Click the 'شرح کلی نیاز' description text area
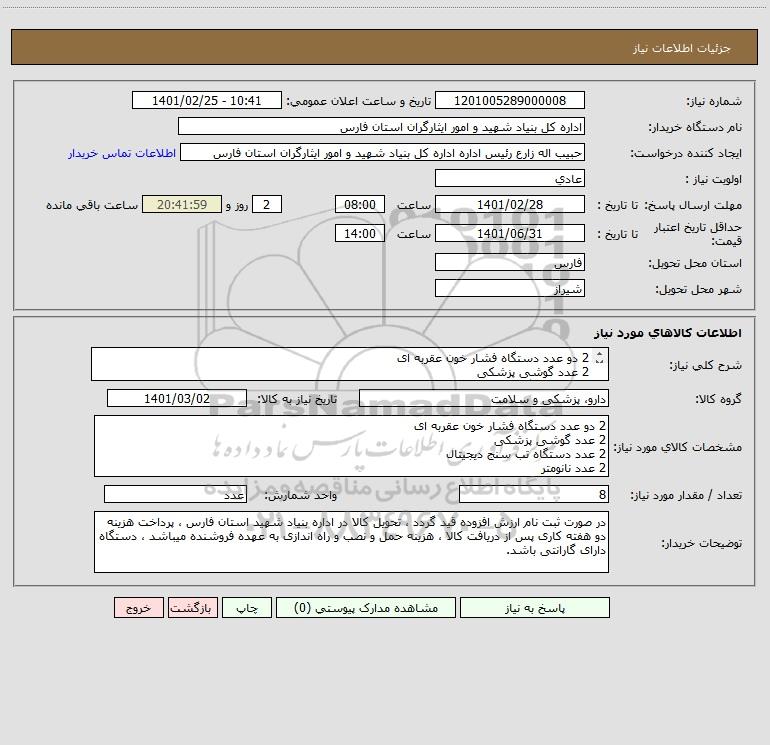This screenshot has width=770, height=745. (350, 364)
